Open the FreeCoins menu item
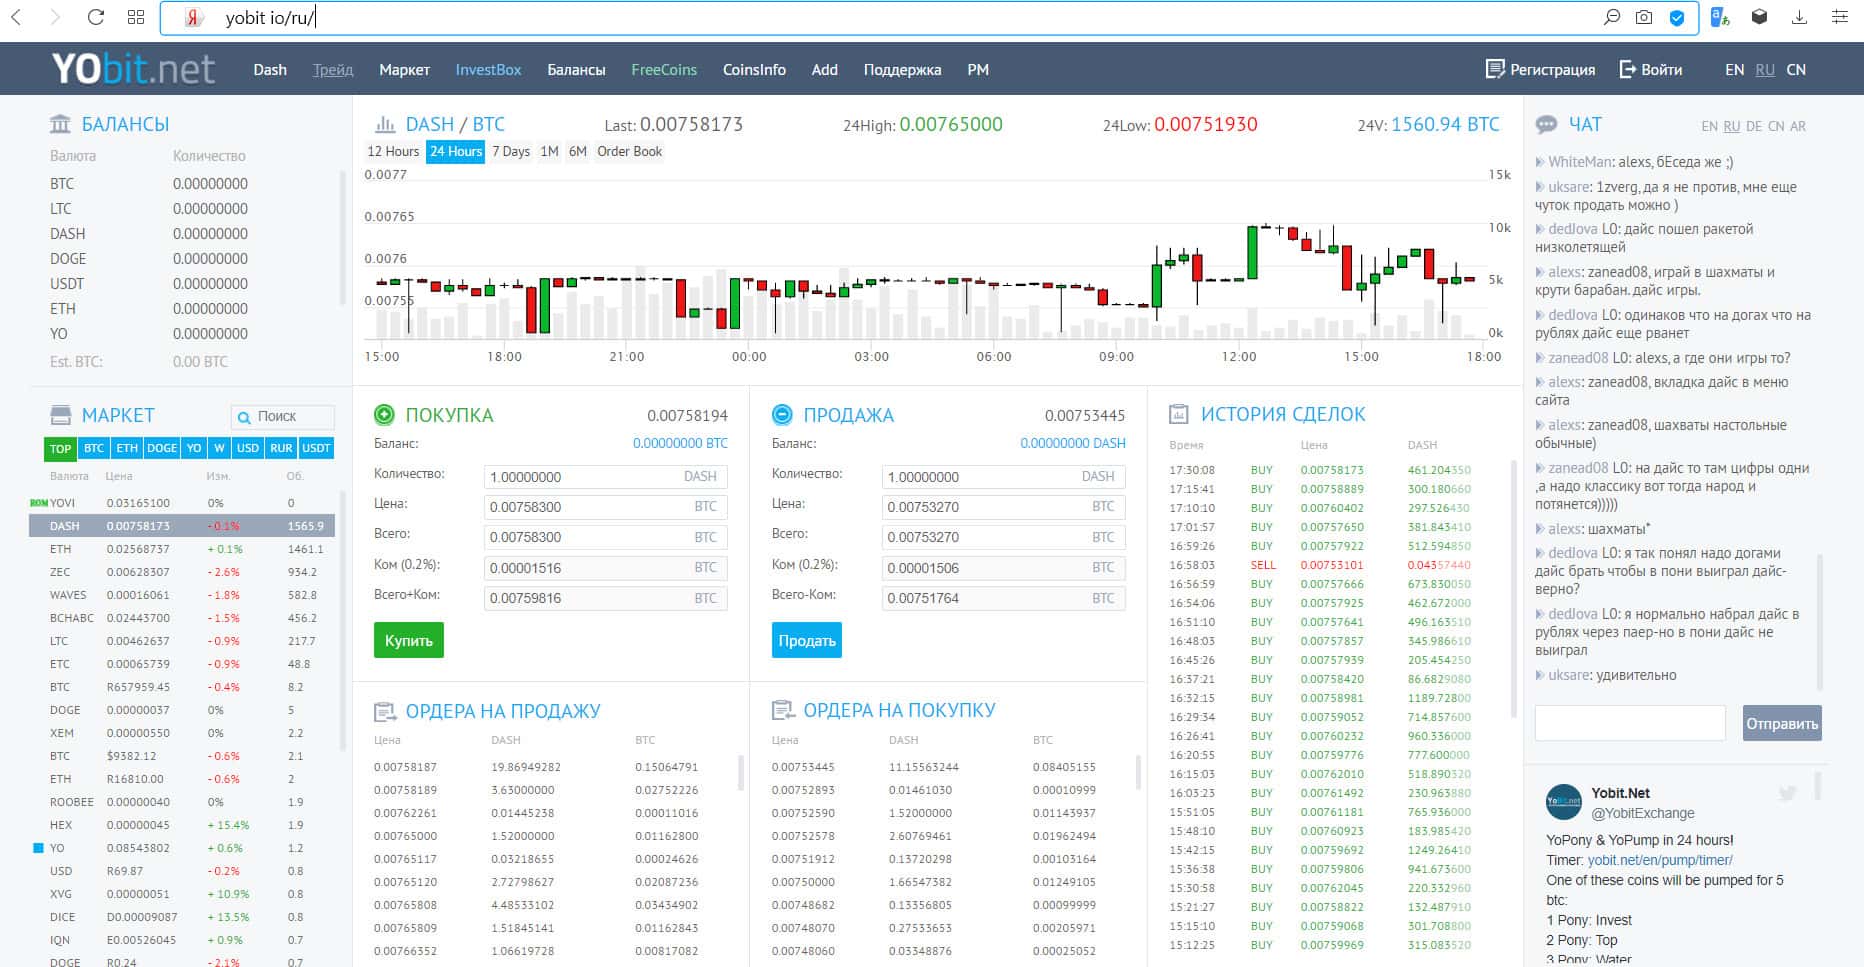1864x967 pixels. (x=663, y=70)
